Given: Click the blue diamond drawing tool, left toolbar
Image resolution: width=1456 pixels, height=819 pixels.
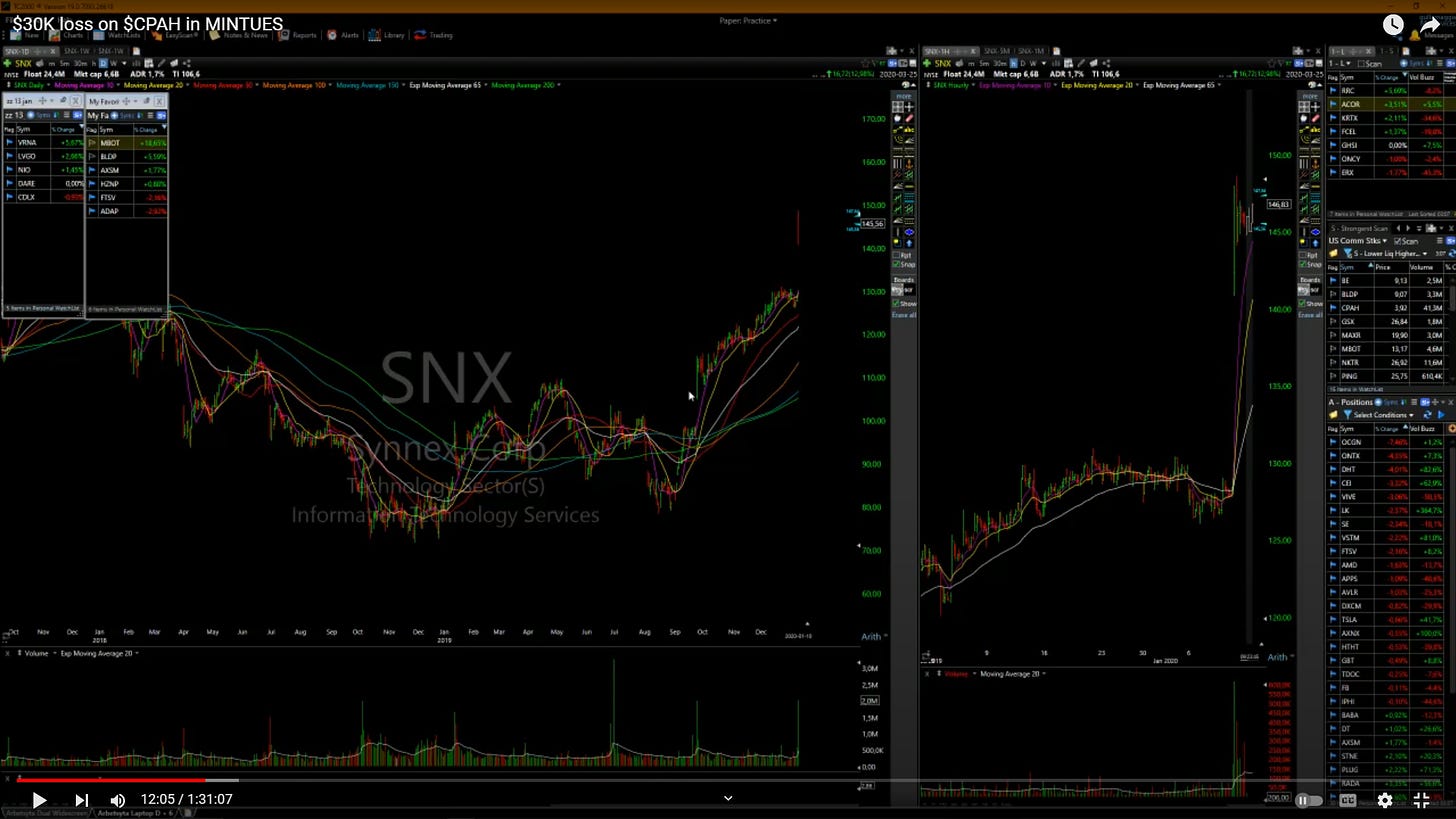Looking at the screenshot, I should coord(908,232).
